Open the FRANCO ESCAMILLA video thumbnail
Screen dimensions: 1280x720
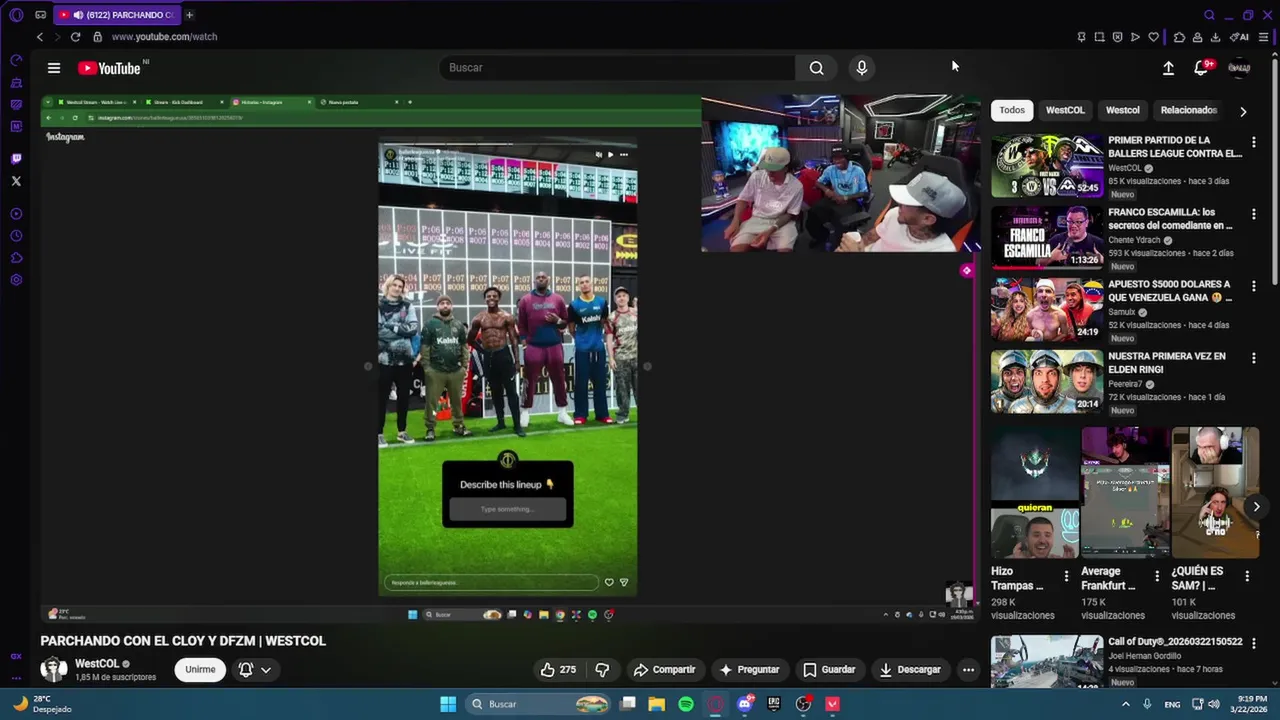pos(1047,237)
